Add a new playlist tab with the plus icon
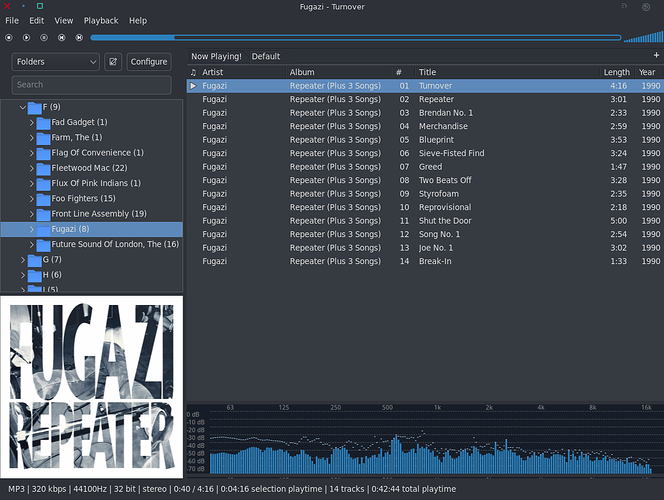This screenshot has height=500, width=664. tap(656, 56)
